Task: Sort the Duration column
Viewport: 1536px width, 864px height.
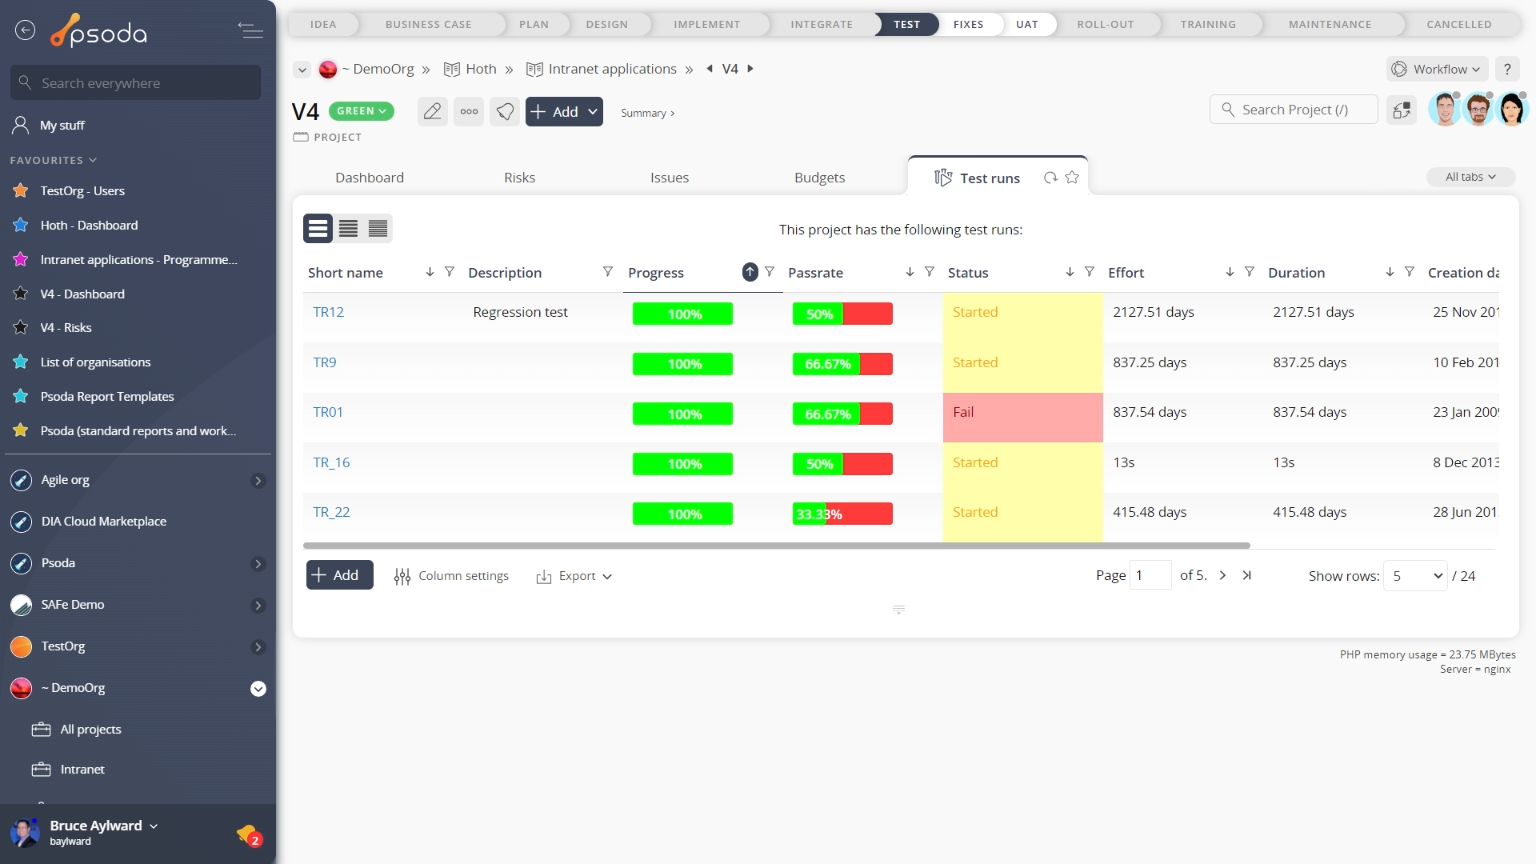Action: (x=1390, y=272)
